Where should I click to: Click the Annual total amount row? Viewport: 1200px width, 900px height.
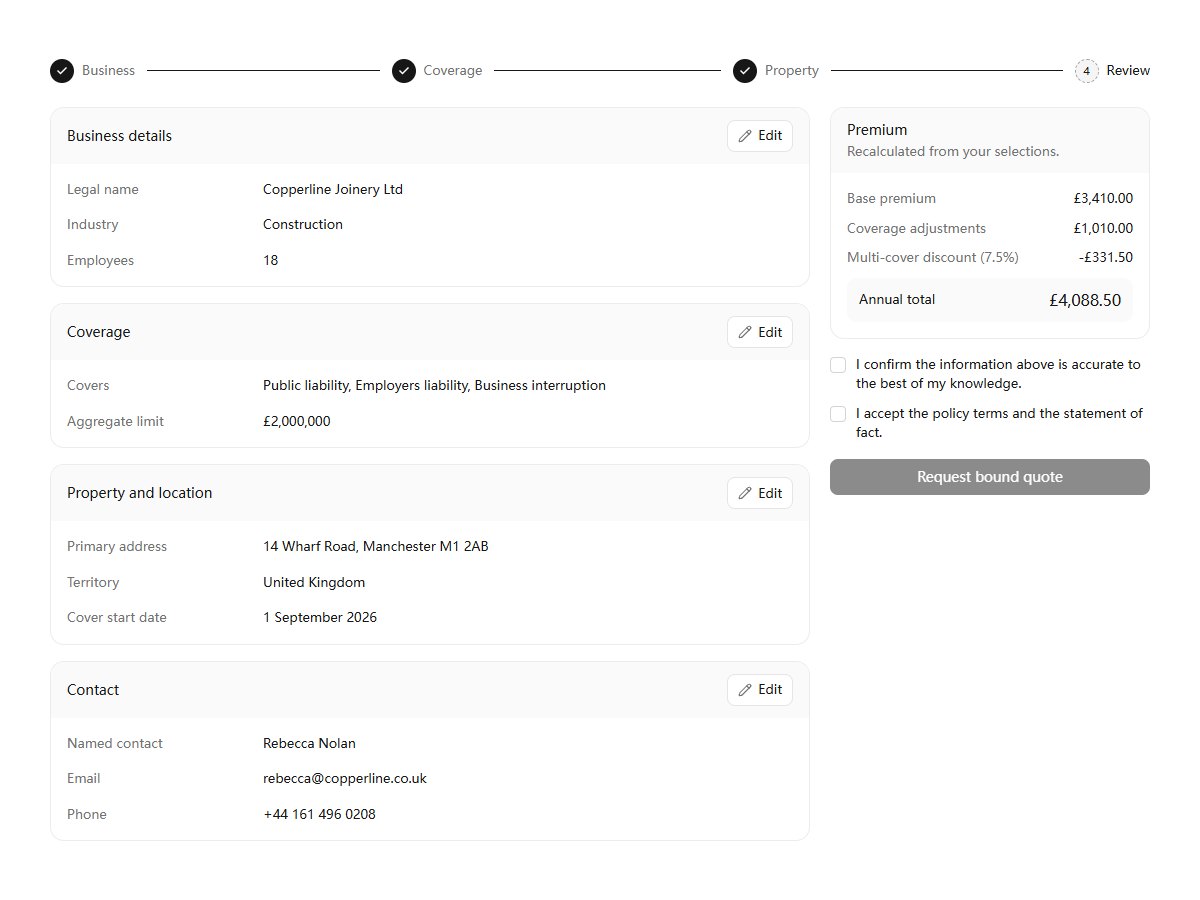pos(990,300)
